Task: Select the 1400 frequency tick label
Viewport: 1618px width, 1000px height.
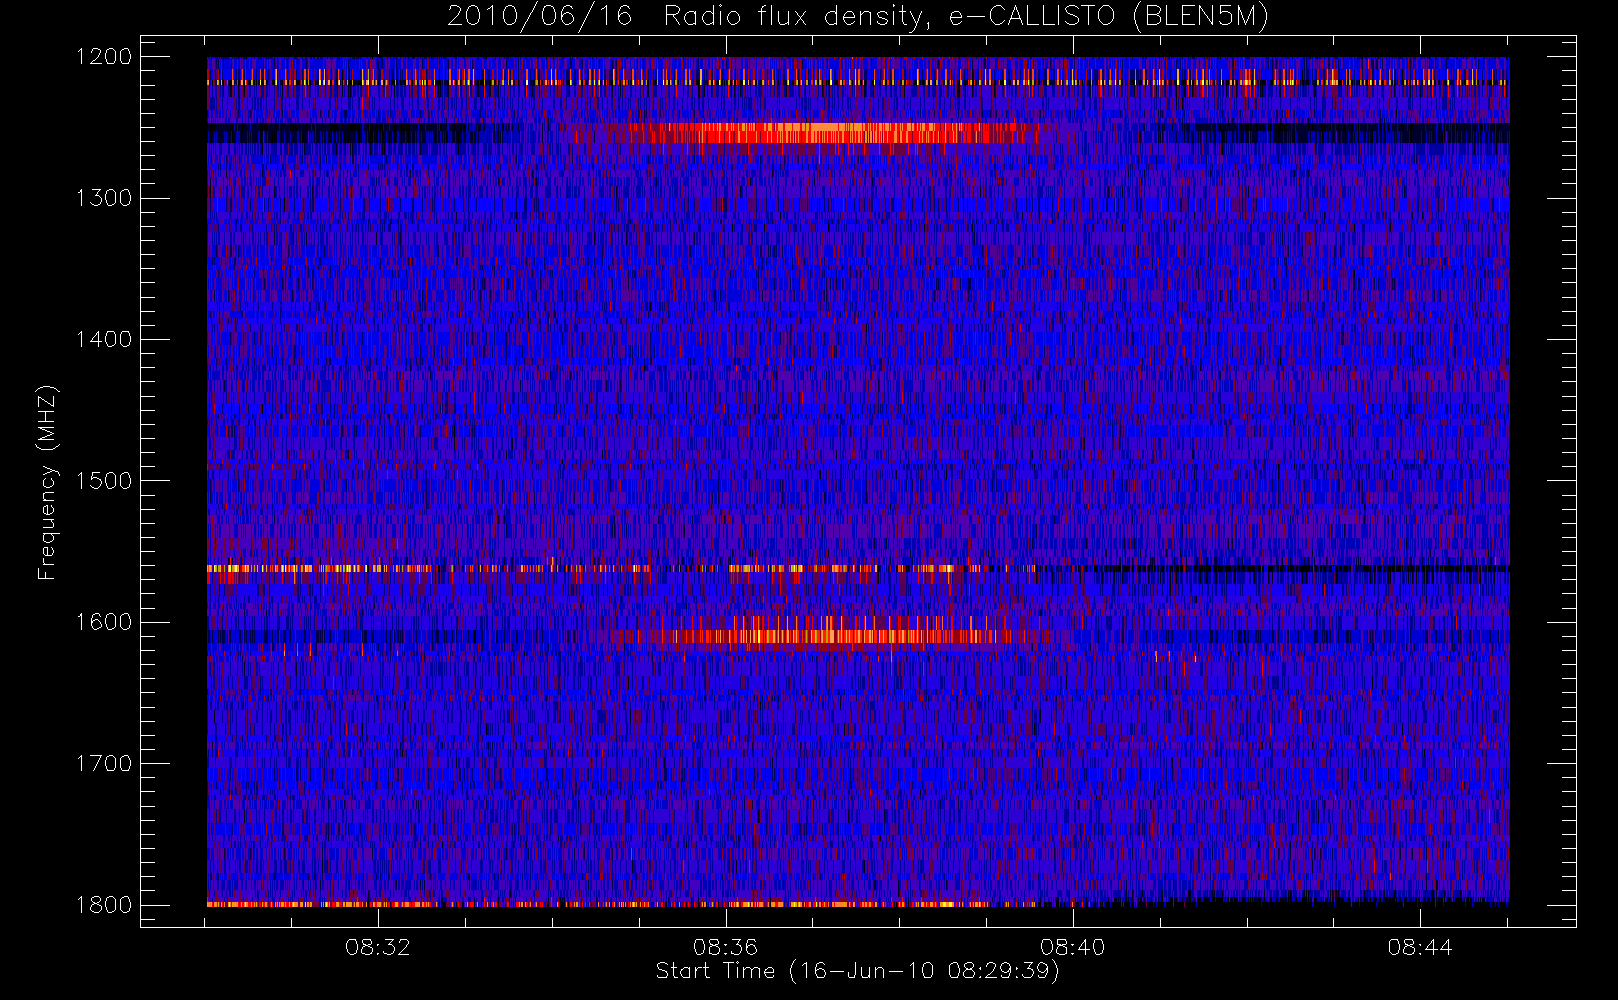Action: (x=104, y=339)
